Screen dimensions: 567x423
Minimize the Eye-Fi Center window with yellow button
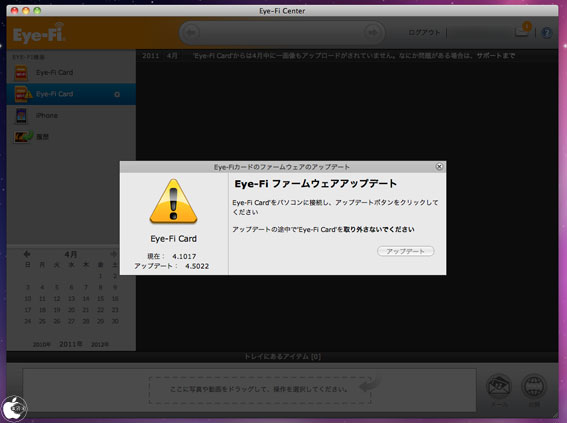(26, 10)
